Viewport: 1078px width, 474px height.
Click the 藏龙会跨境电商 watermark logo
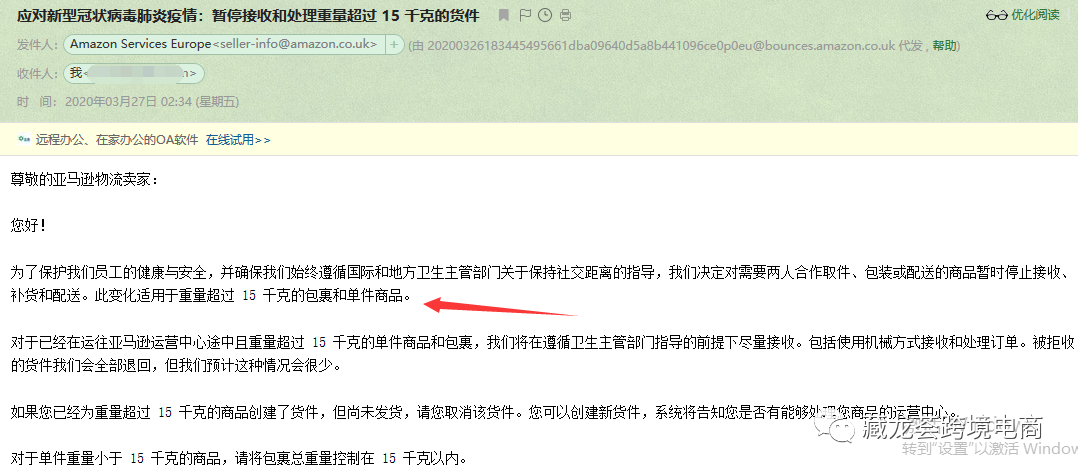[929, 429]
